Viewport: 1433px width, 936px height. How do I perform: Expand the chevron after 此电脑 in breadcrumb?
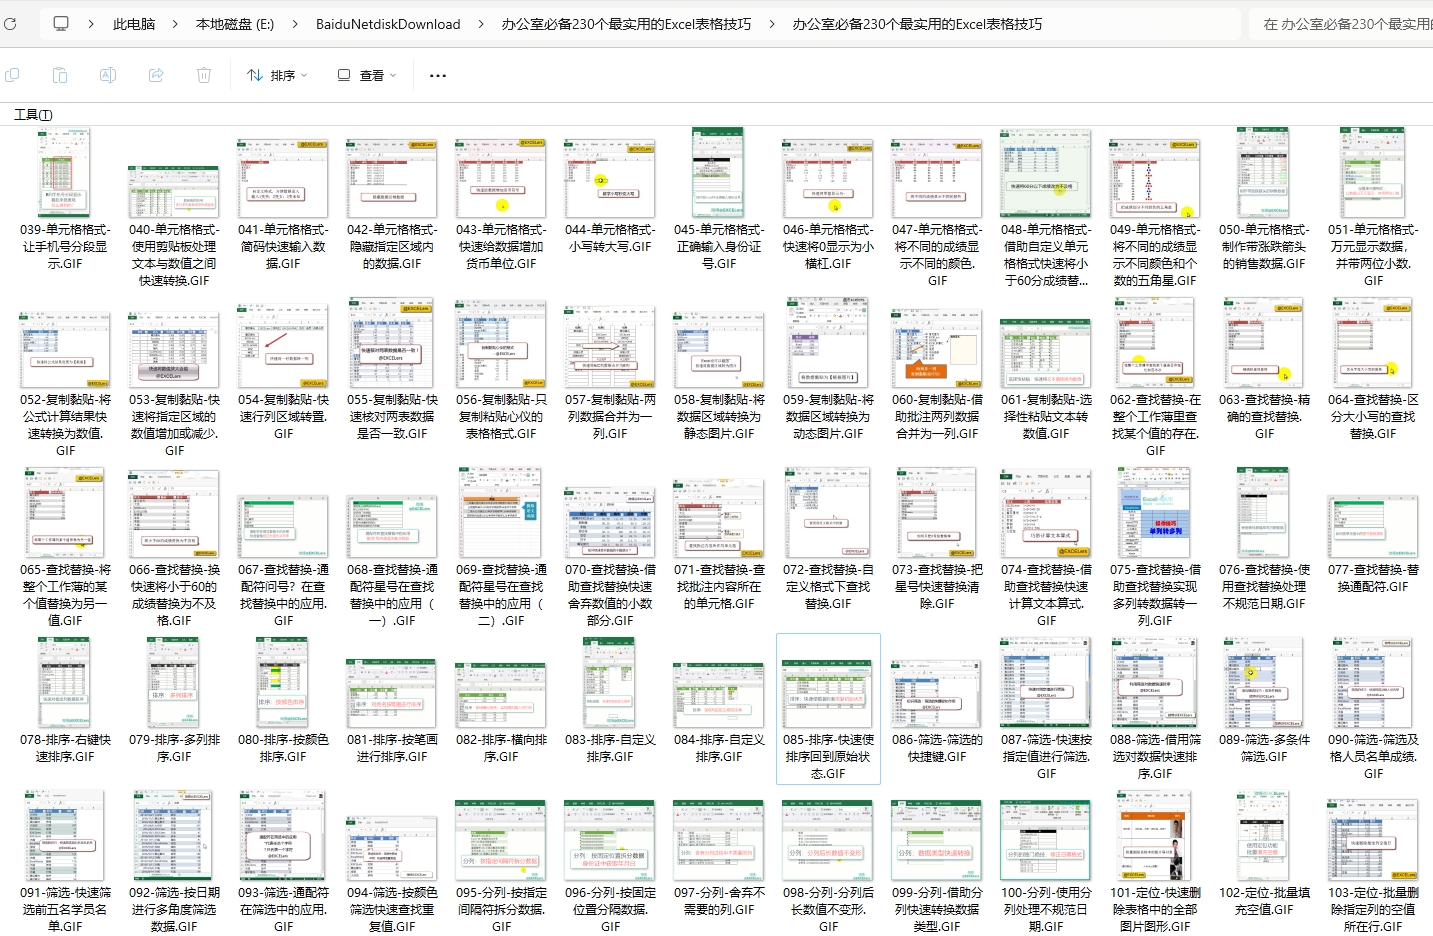pyautogui.click(x=175, y=24)
